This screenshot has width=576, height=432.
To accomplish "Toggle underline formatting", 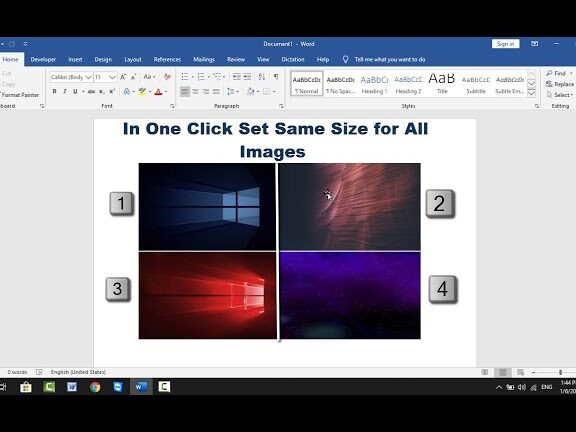I will point(75,91).
